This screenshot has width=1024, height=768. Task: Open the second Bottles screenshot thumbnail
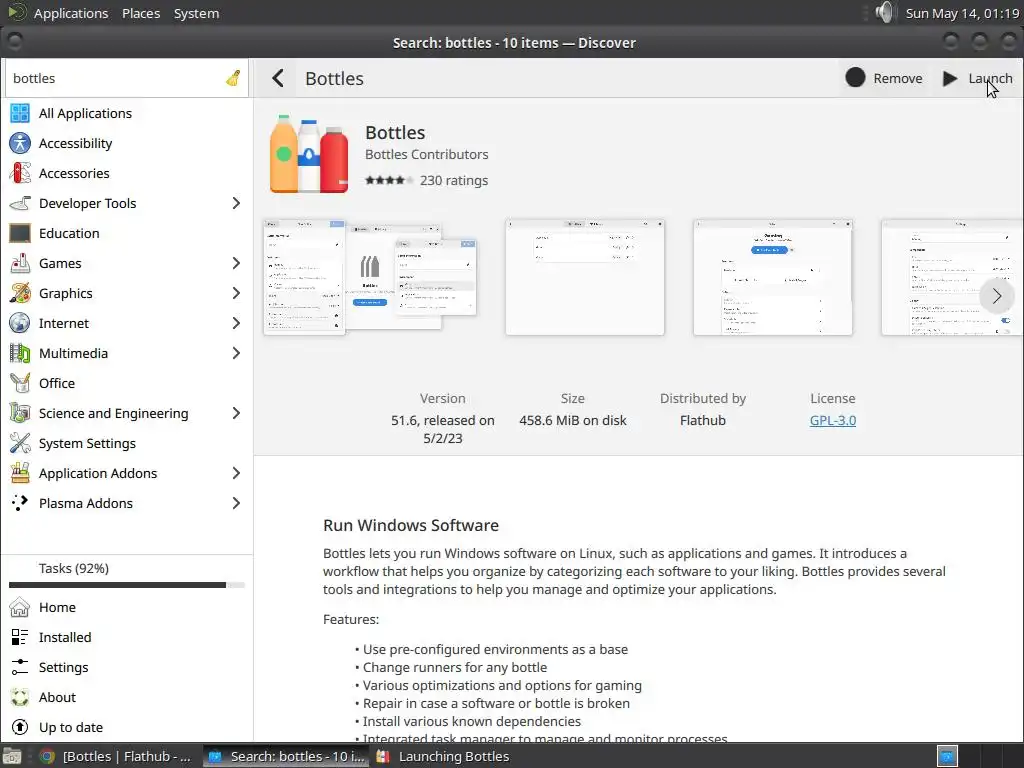[x=585, y=278]
